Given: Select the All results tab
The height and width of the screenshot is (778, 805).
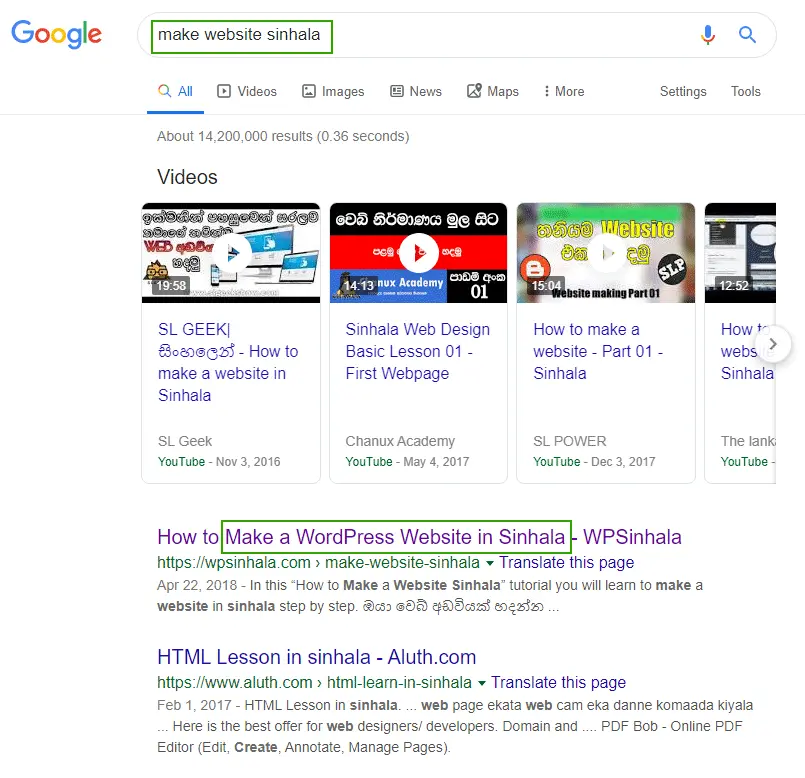Looking at the screenshot, I should click(175, 91).
